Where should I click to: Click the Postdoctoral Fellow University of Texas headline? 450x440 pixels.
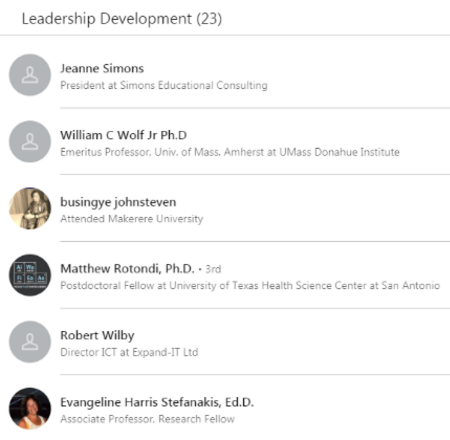point(250,285)
